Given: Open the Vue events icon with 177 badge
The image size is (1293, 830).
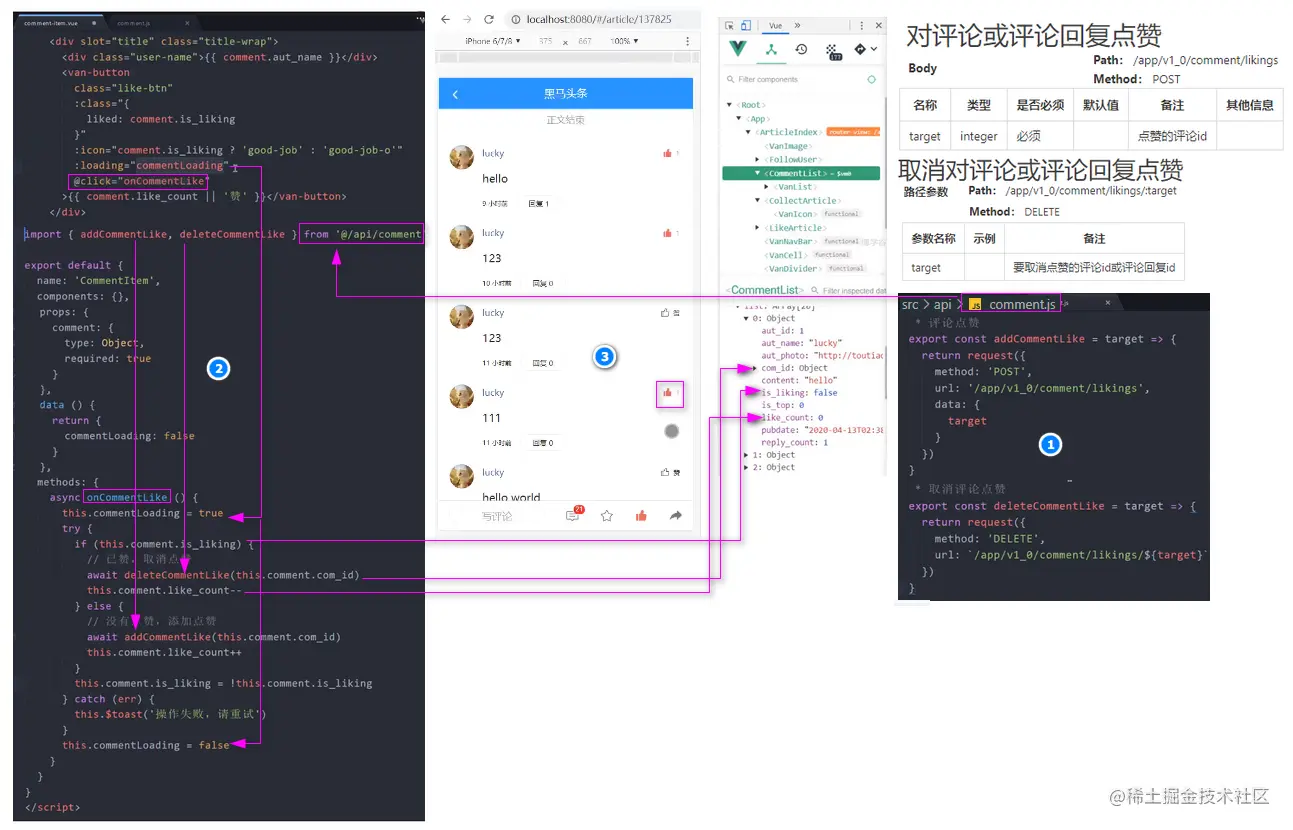Looking at the screenshot, I should coord(834,50).
